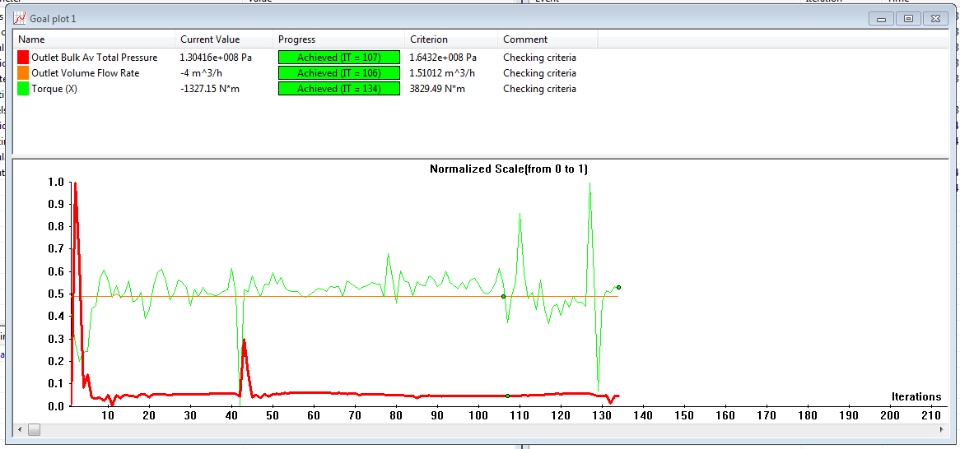
Task: Click the -4 m^3/h current value
Action: 203,74
